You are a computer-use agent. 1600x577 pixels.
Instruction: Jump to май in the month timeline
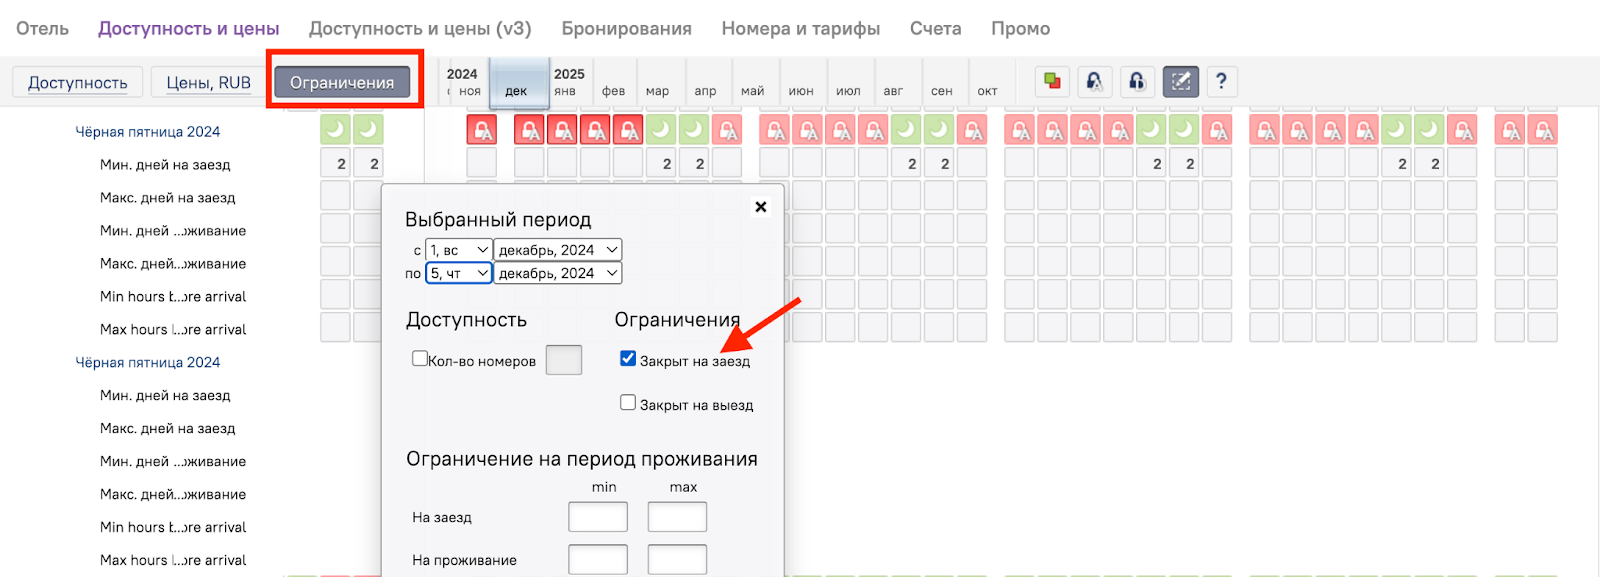[753, 90]
